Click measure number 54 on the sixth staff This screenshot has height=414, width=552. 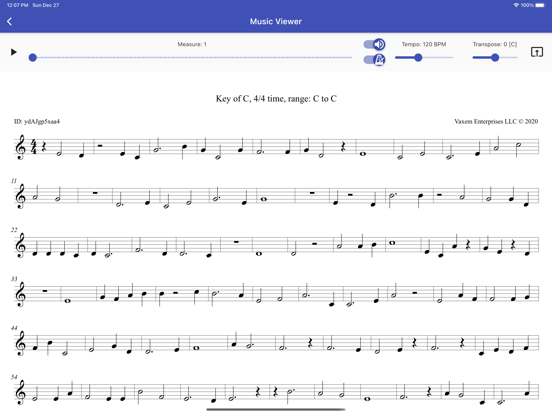click(14, 377)
